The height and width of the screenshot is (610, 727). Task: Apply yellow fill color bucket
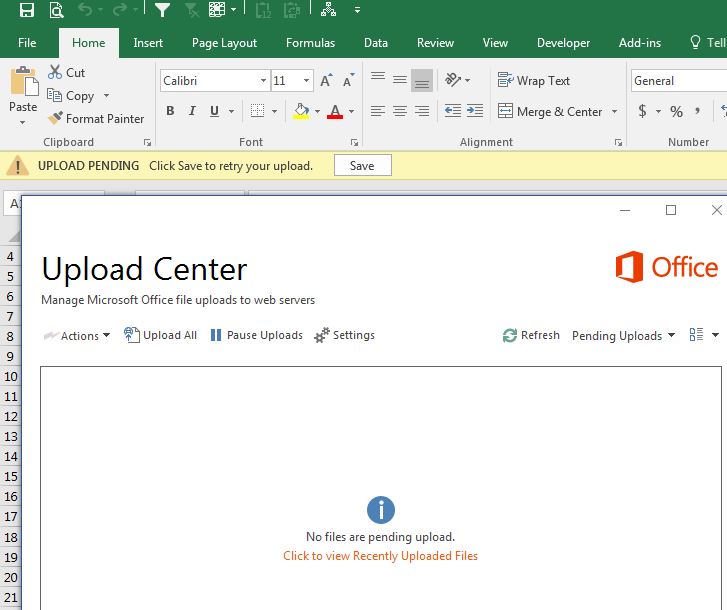coord(301,111)
